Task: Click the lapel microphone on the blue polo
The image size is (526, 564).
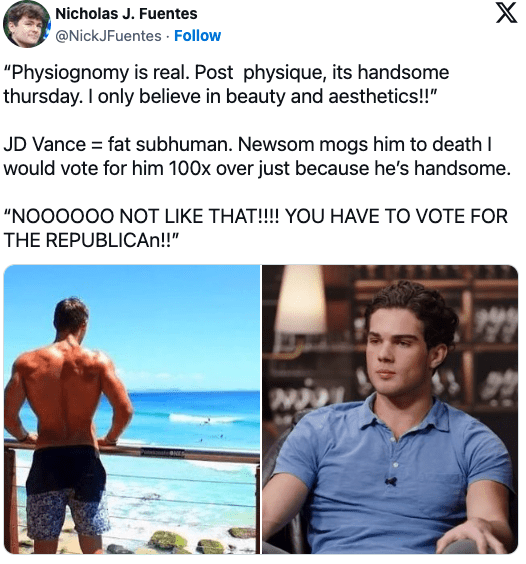Action: pos(390,481)
